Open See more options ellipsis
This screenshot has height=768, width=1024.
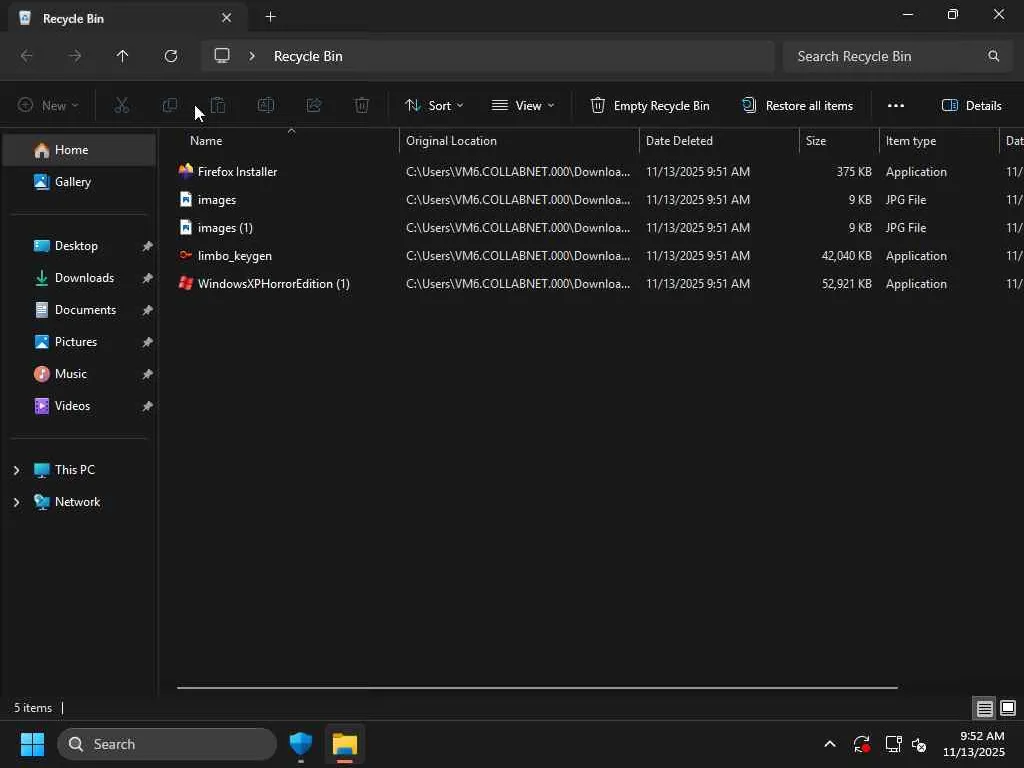(x=895, y=105)
